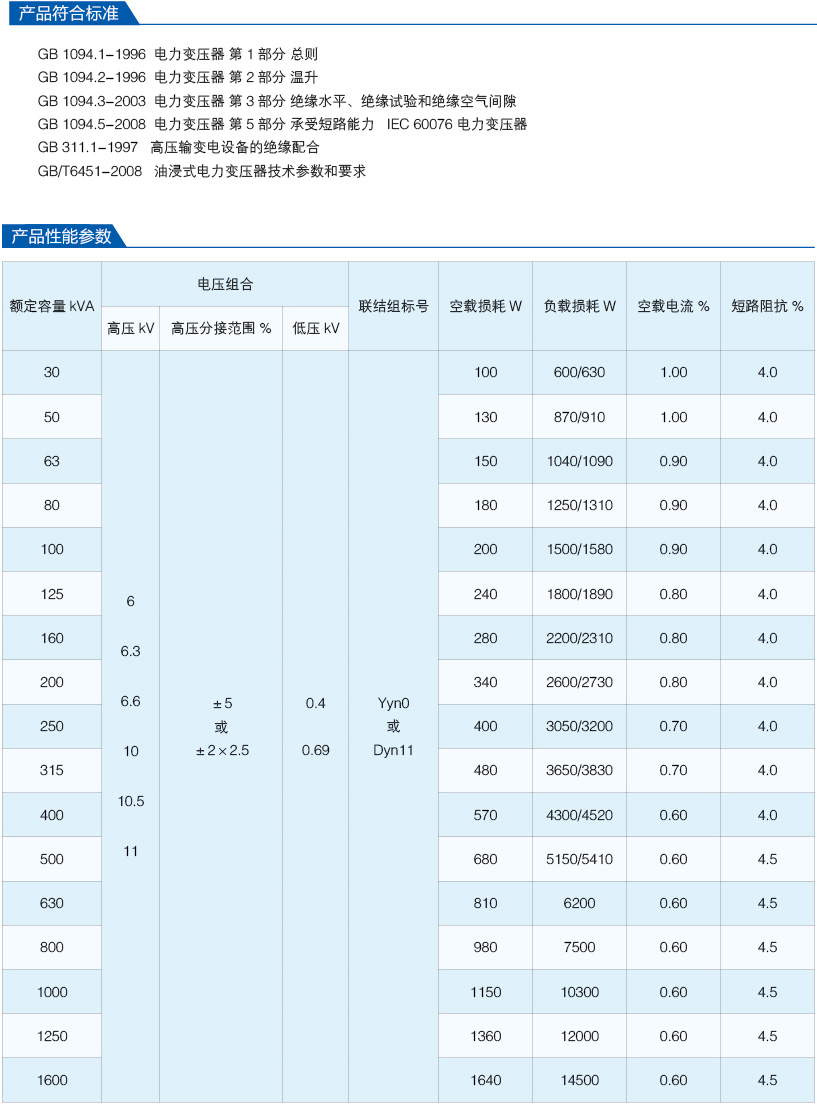Click the 空载电流 % column header
Image resolution: width=817 pixels, height=1105 pixels.
tap(673, 306)
